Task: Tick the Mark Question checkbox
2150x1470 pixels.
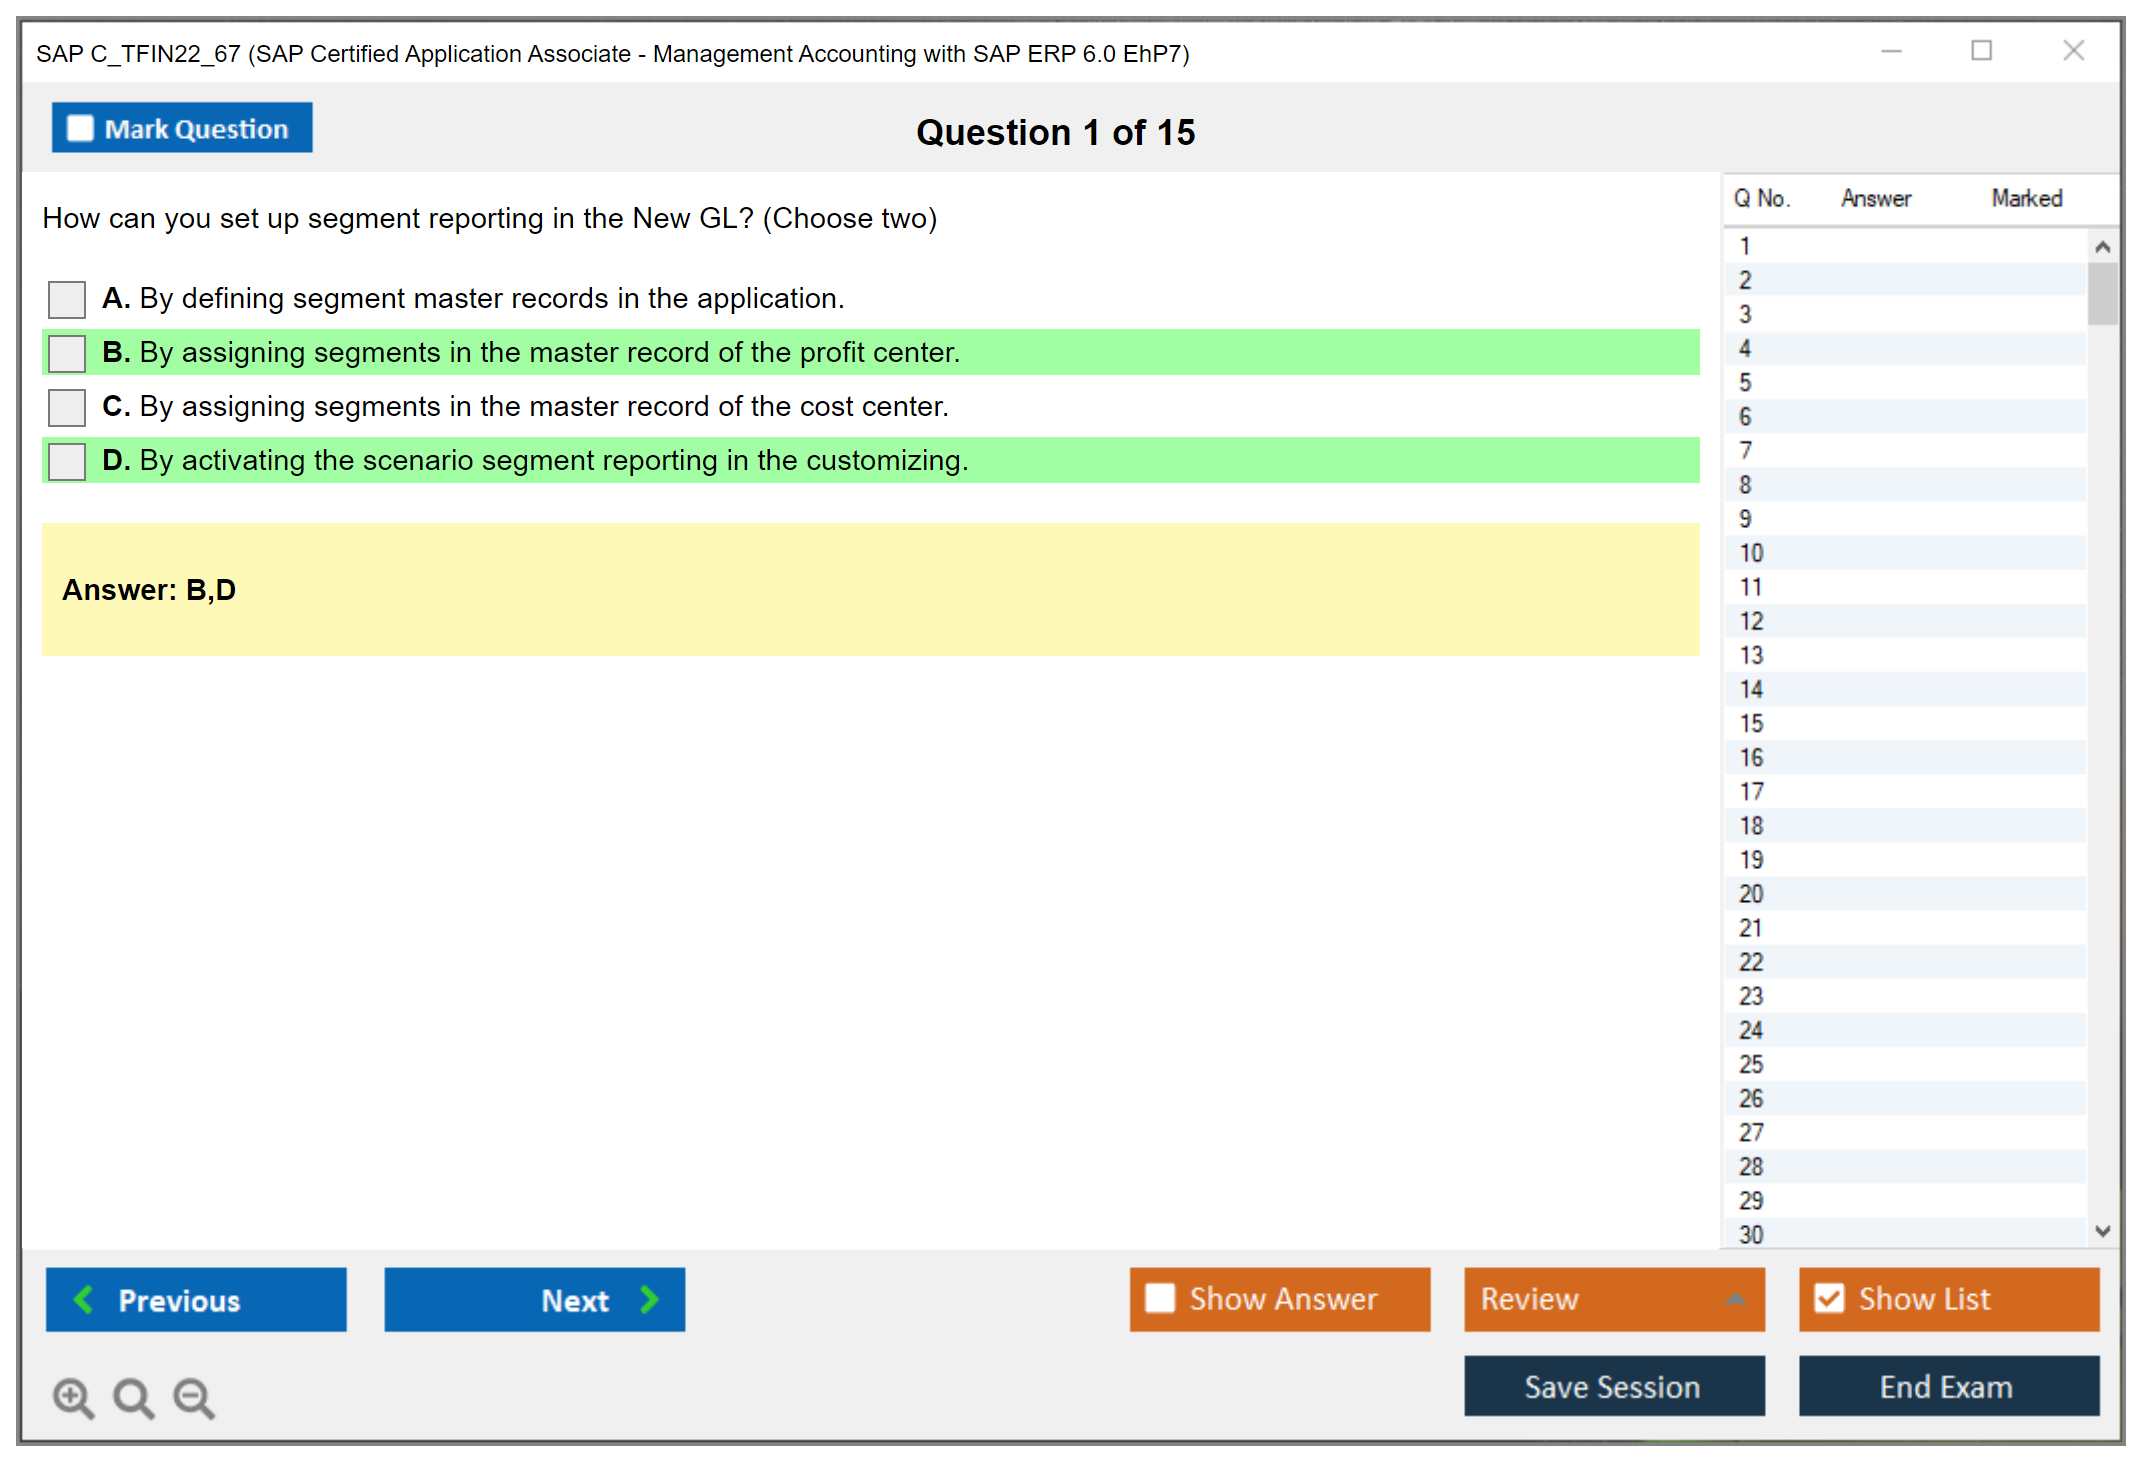Action: click(x=80, y=129)
